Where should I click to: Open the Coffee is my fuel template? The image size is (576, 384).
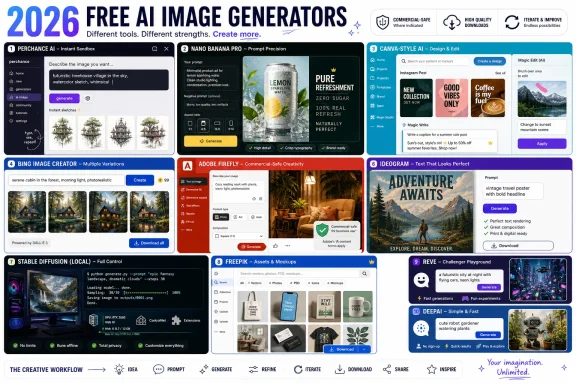tap(488, 98)
